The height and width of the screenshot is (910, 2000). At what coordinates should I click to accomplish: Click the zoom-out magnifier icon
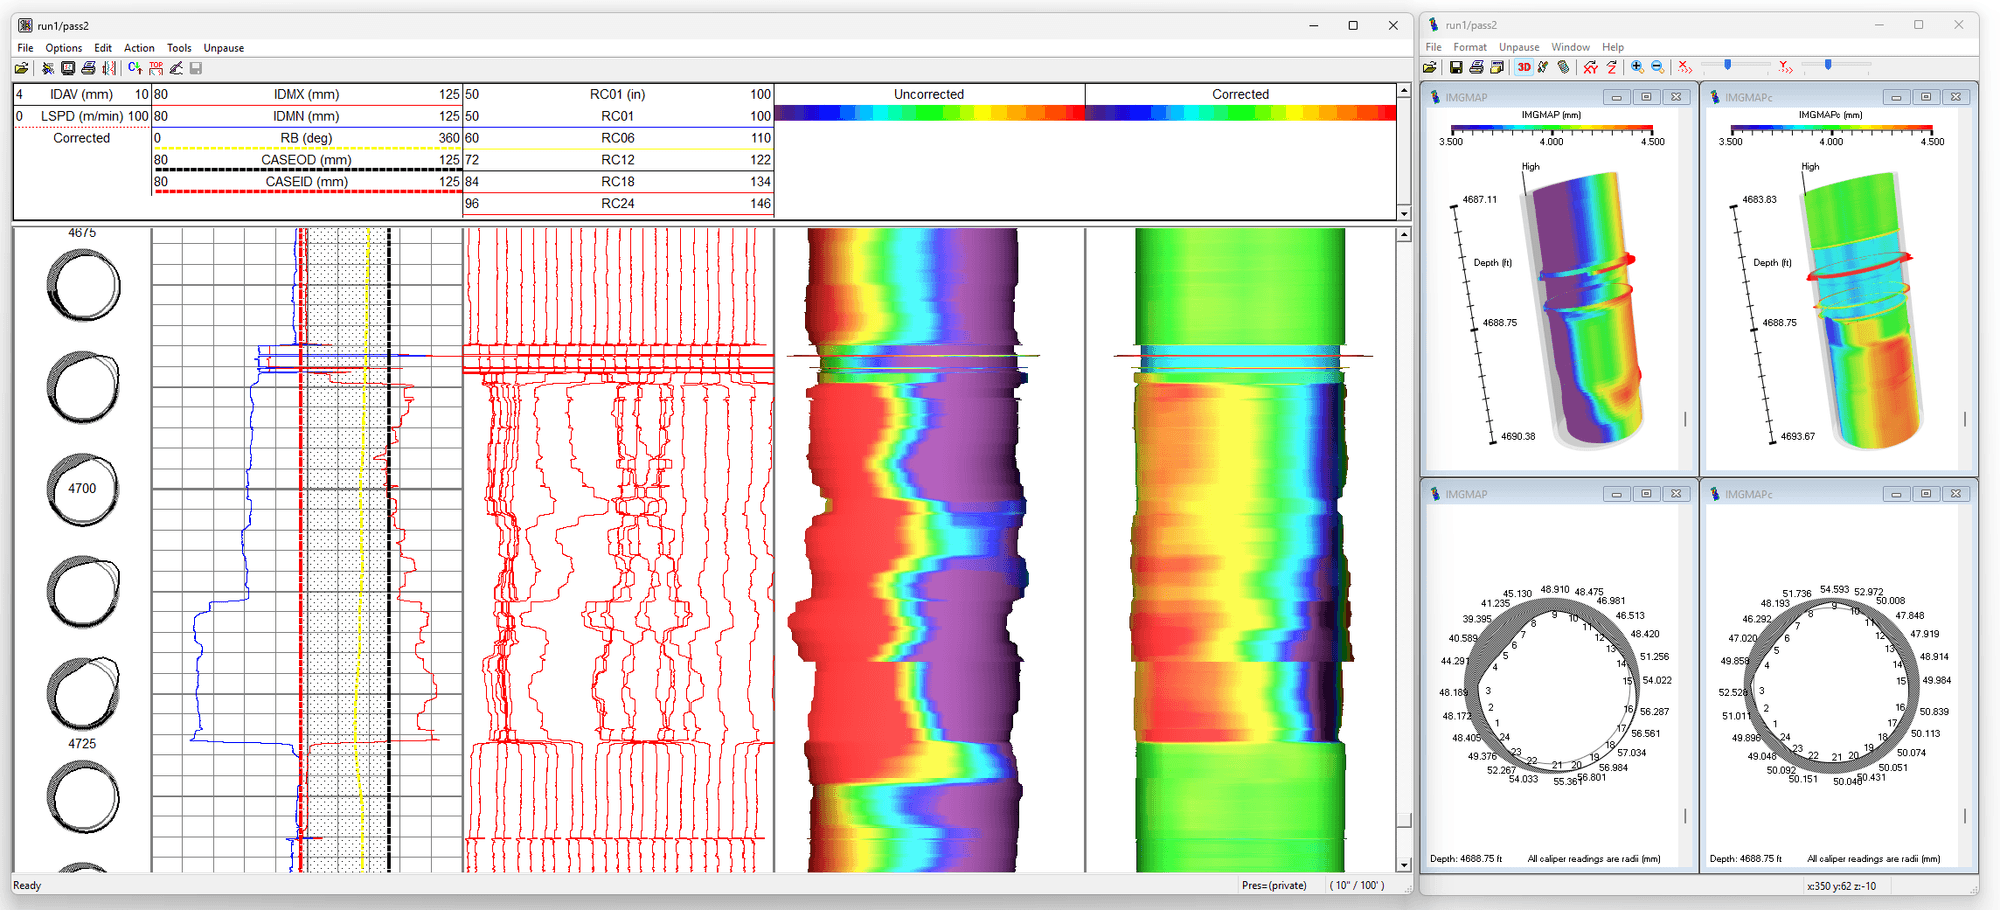tap(1658, 67)
